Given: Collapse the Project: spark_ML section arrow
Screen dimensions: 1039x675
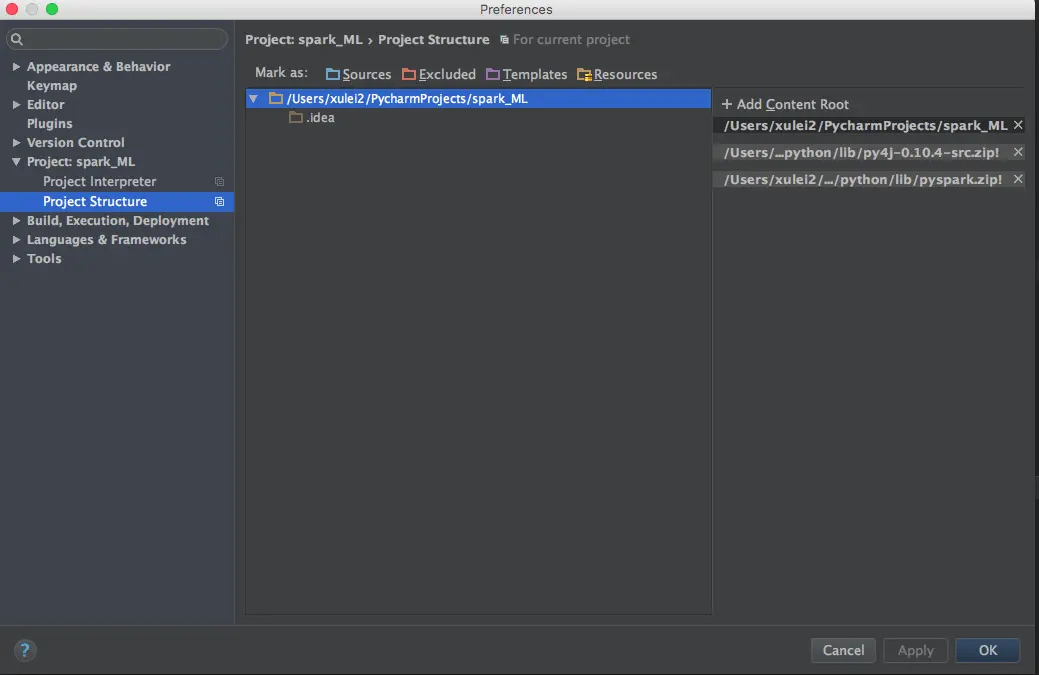Looking at the screenshot, I should [x=16, y=162].
